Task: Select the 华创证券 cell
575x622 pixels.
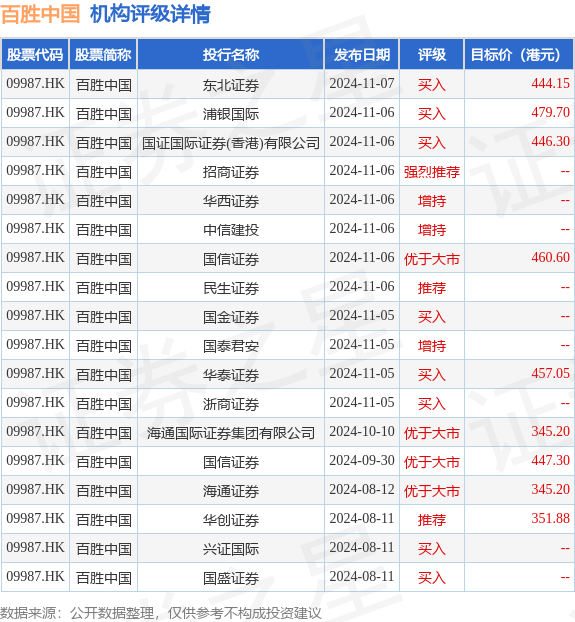Action: tap(231, 519)
